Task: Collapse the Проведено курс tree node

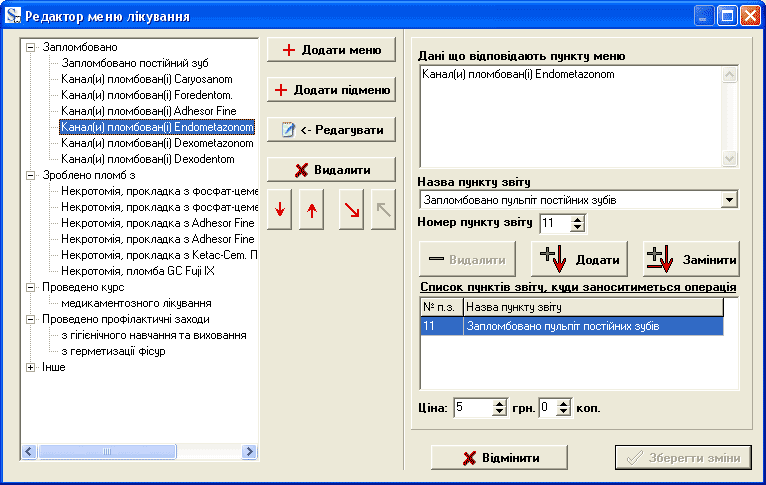Action: (30, 287)
